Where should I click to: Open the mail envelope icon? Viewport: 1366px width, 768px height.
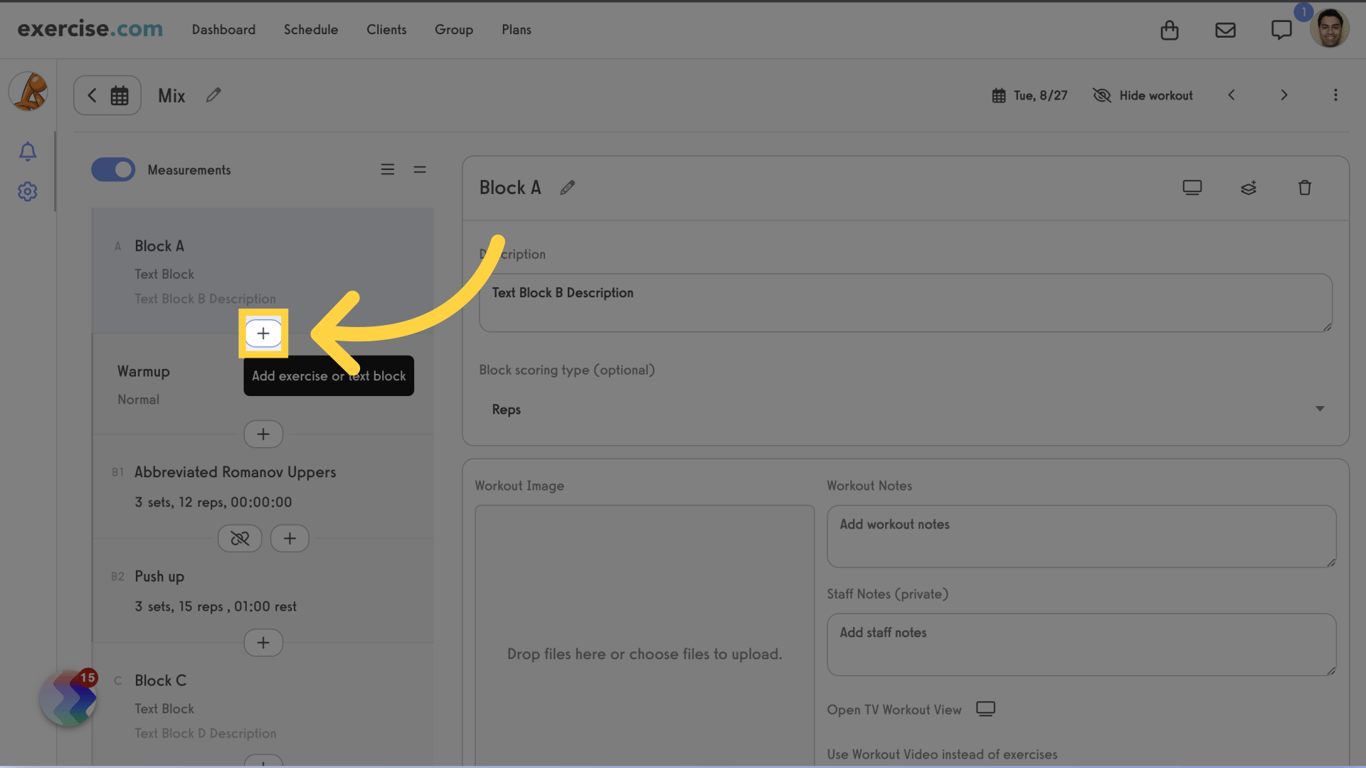point(1225,30)
